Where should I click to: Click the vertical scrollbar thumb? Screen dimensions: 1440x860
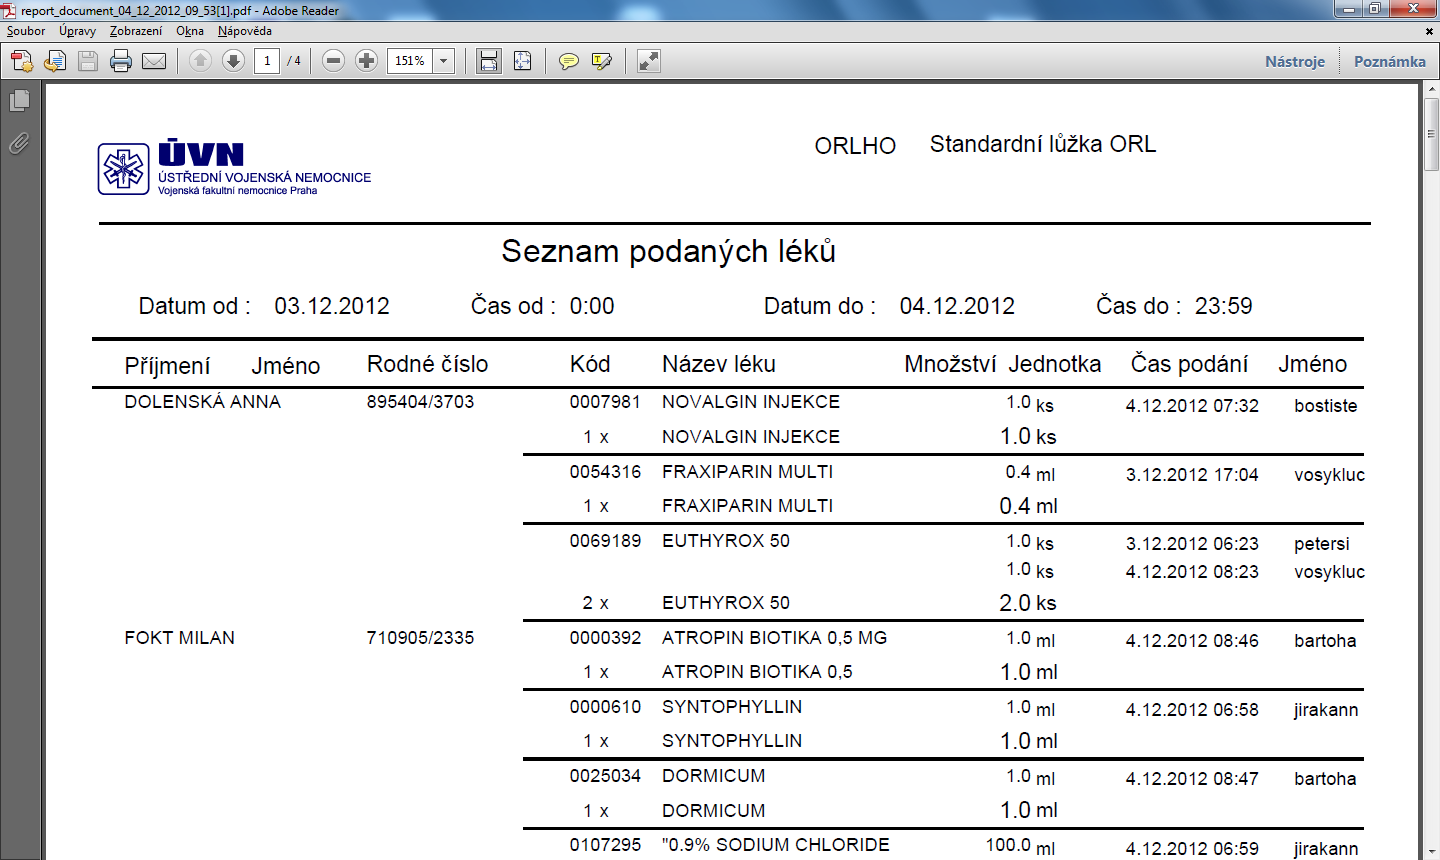(x=1431, y=135)
